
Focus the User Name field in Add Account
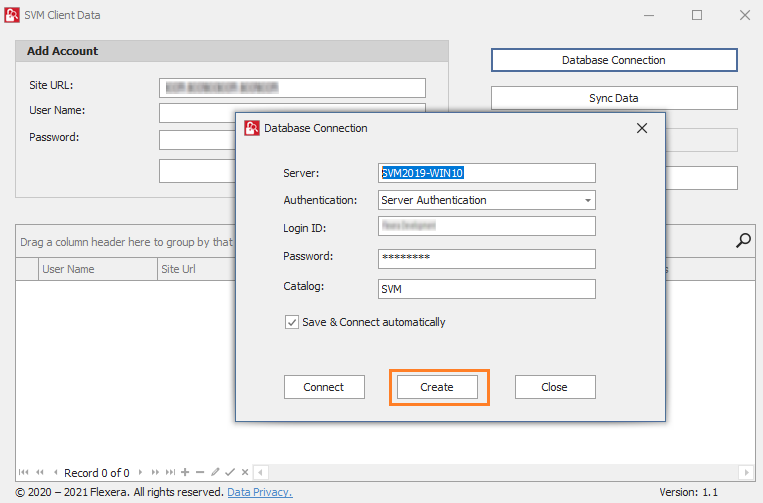pos(197,113)
